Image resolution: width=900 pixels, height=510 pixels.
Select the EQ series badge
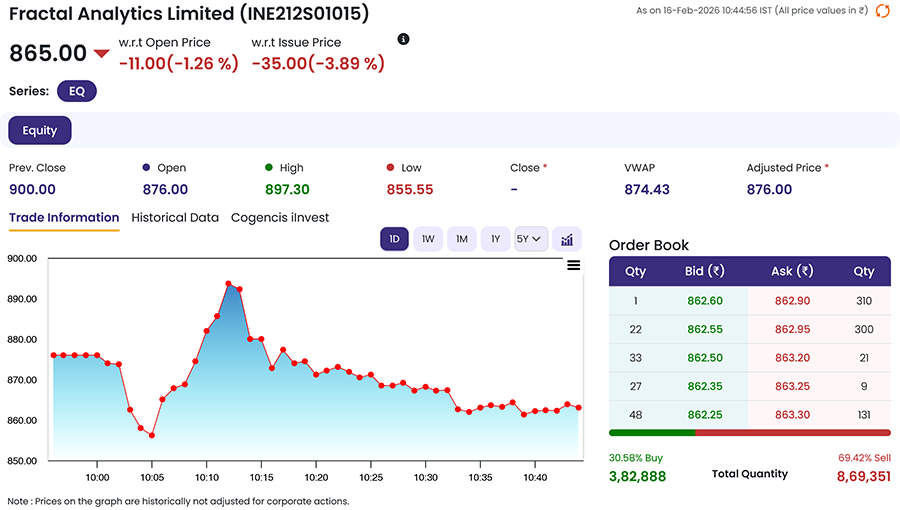click(77, 91)
